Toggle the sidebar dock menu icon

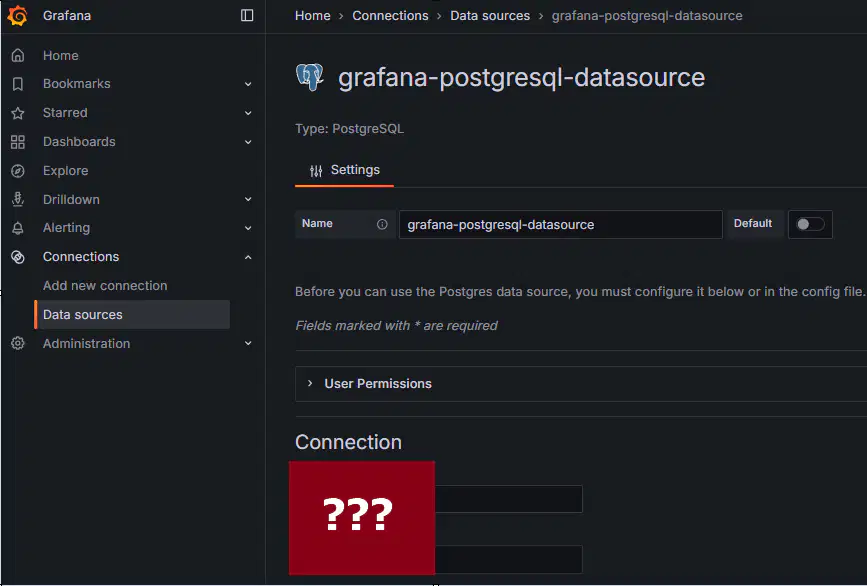point(247,15)
